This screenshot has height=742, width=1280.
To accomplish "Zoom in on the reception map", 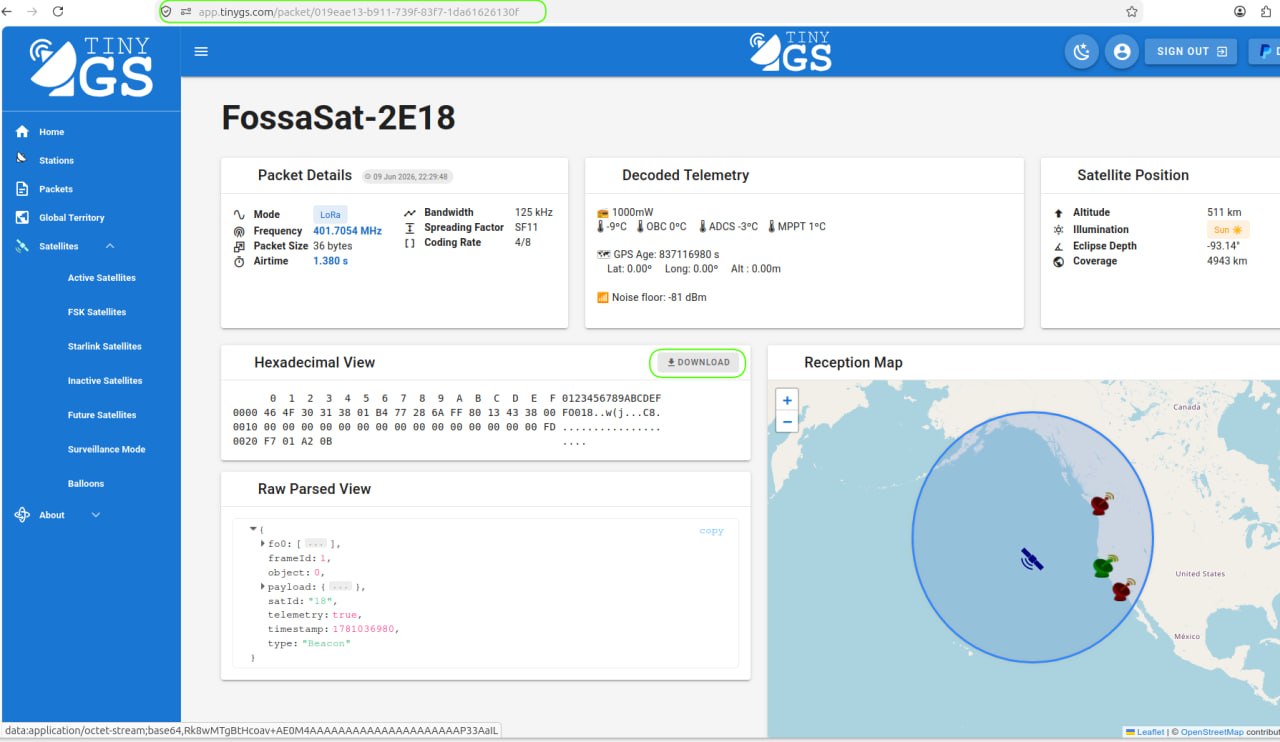I will pos(787,400).
